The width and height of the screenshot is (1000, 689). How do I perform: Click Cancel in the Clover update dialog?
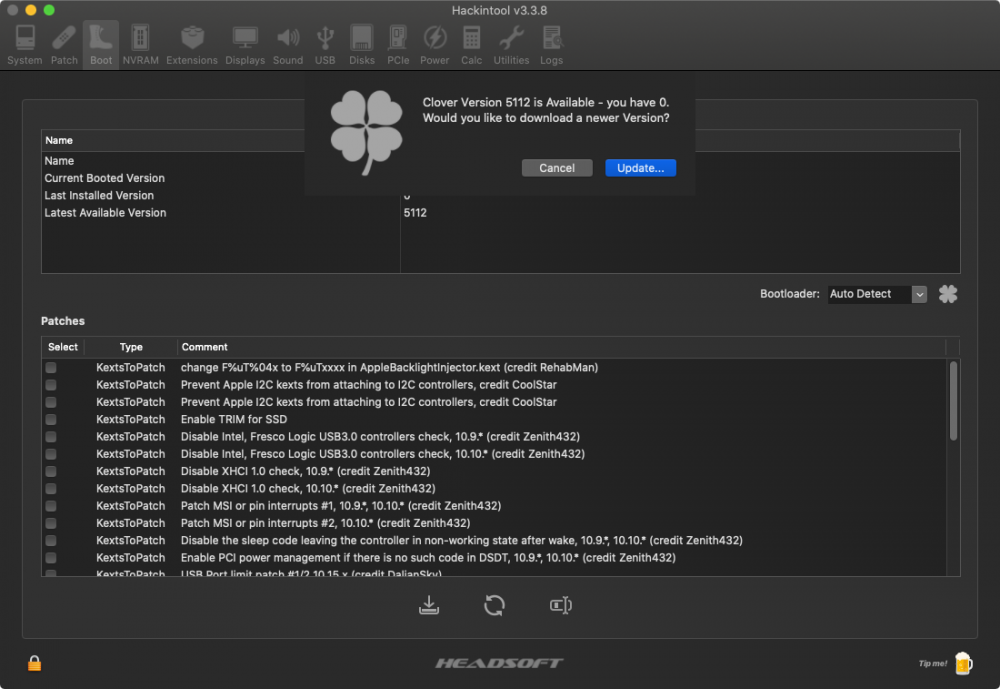pyautogui.click(x=557, y=168)
